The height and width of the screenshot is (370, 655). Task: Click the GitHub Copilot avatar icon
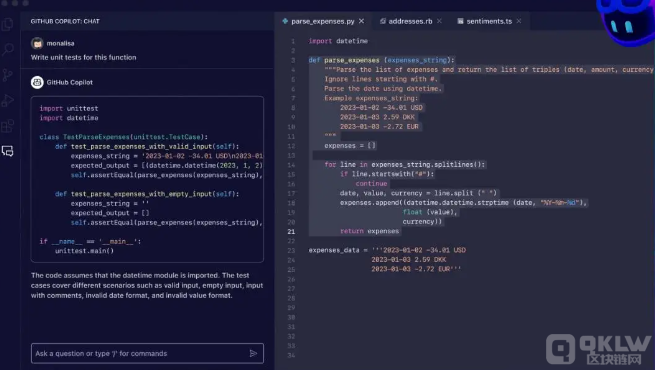(37, 82)
